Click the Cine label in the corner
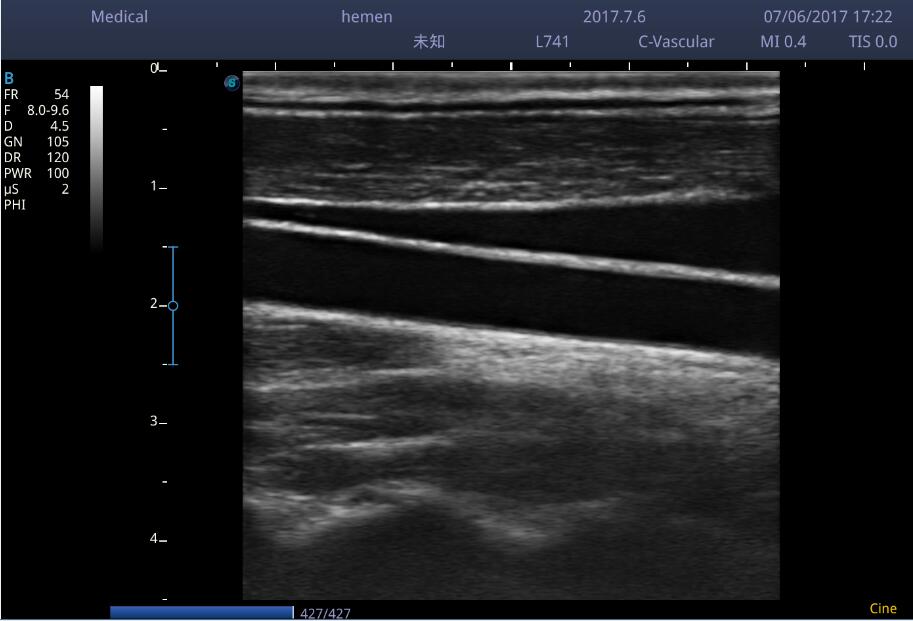This screenshot has width=913, height=621. point(883,608)
